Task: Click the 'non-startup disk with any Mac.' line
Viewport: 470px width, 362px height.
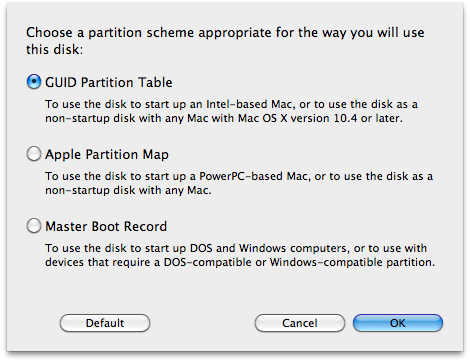Action: [x=128, y=190]
